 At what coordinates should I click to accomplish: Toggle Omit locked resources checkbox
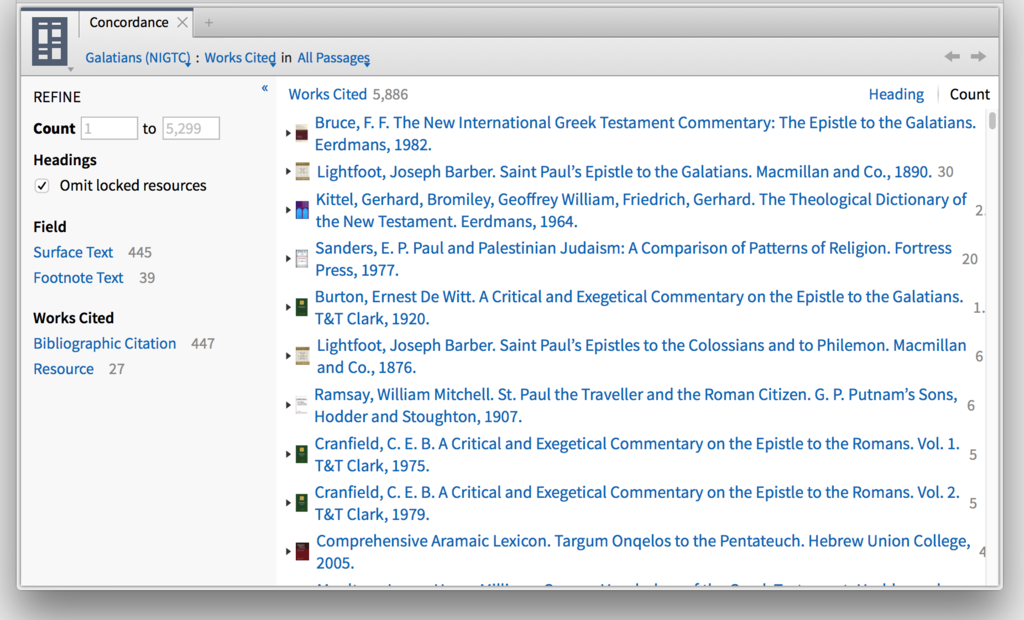pos(42,186)
